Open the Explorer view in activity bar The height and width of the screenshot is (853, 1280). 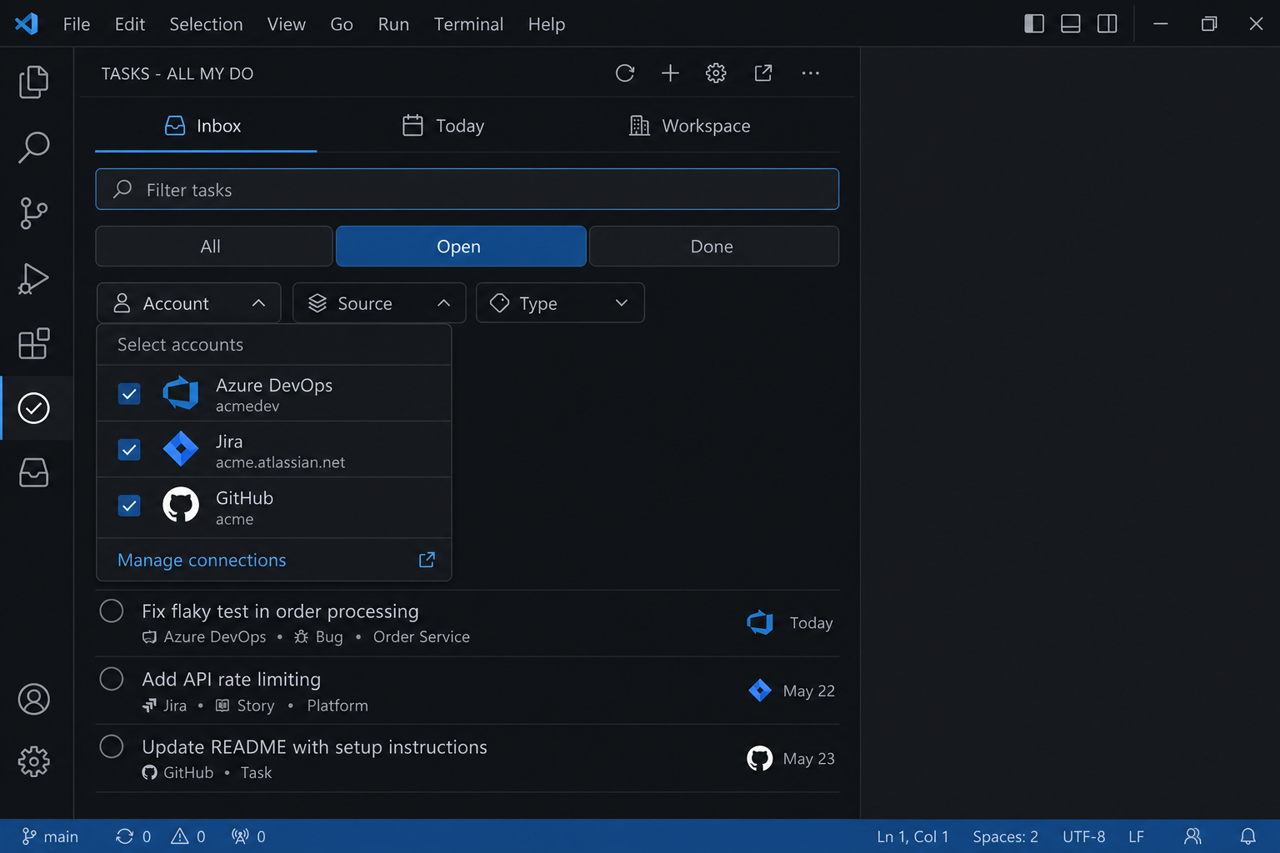[34, 82]
